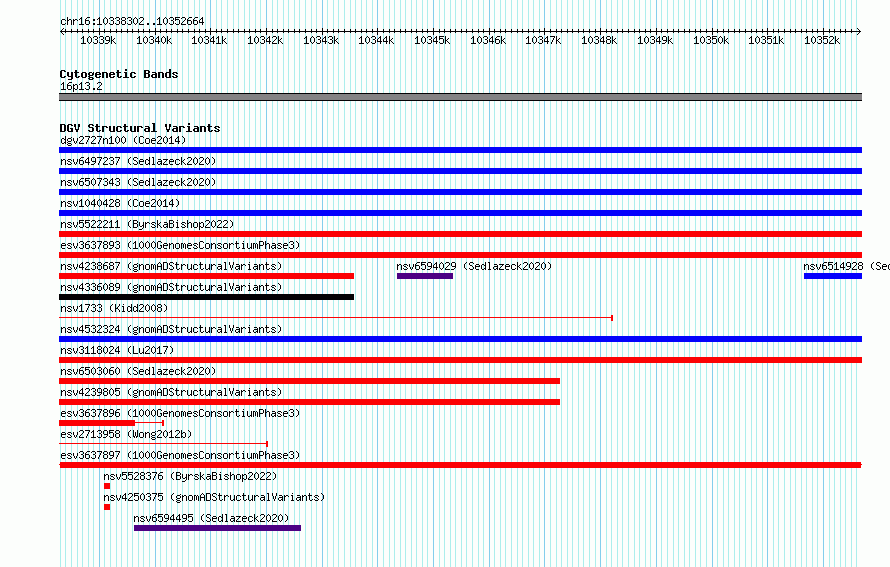The image size is (890, 567).
Task: Click the 10339k ruler tick label
Action: (x=98, y=40)
